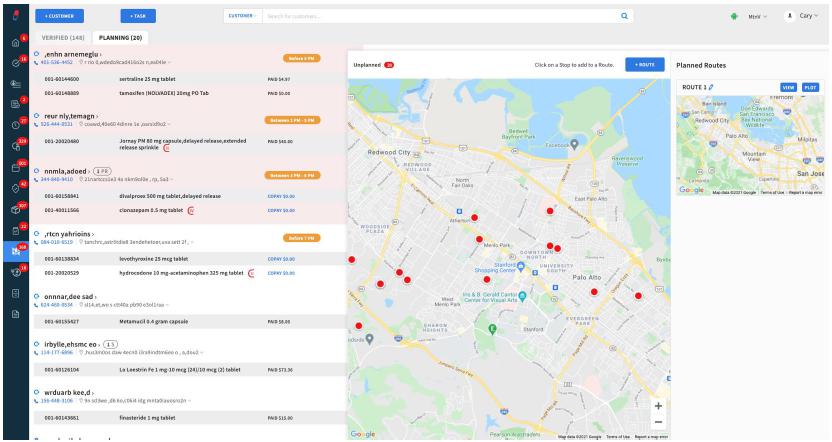The width and height of the screenshot is (832, 442).
Task: Select the Planning (20) tab
Action: click(125, 37)
